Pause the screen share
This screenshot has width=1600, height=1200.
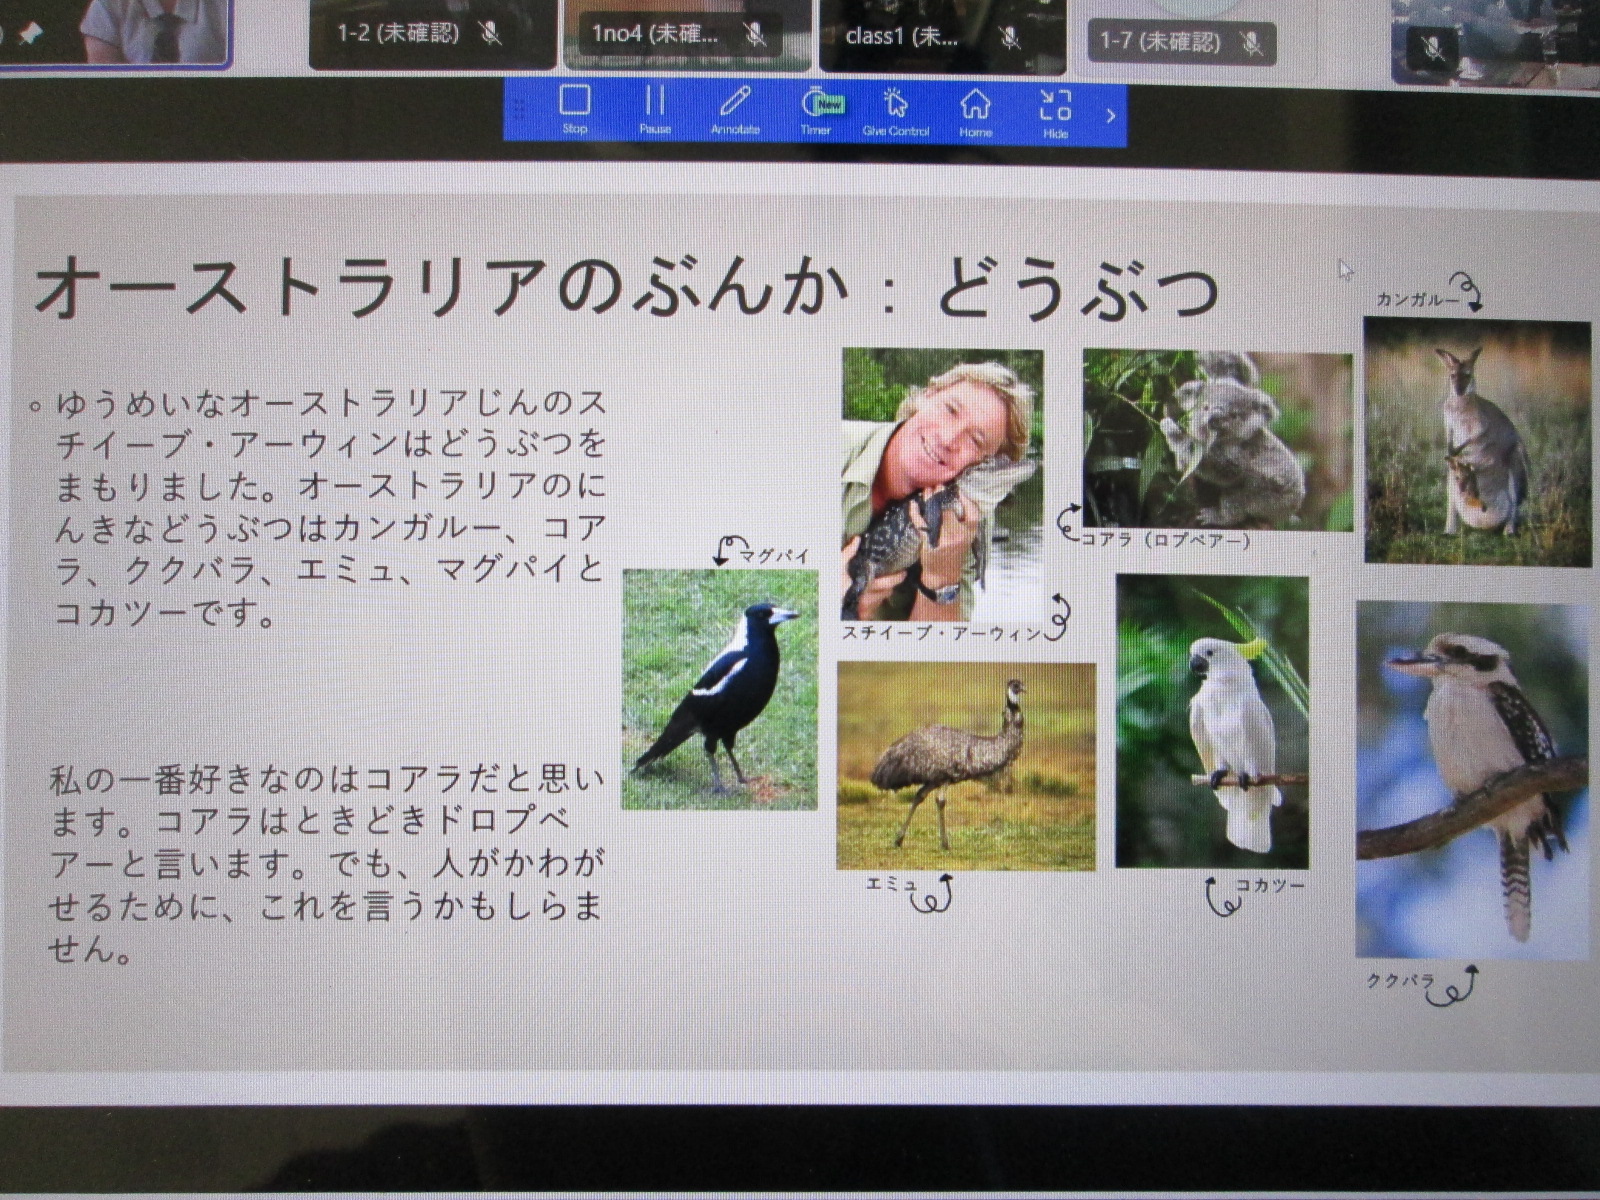(x=655, y=109)
